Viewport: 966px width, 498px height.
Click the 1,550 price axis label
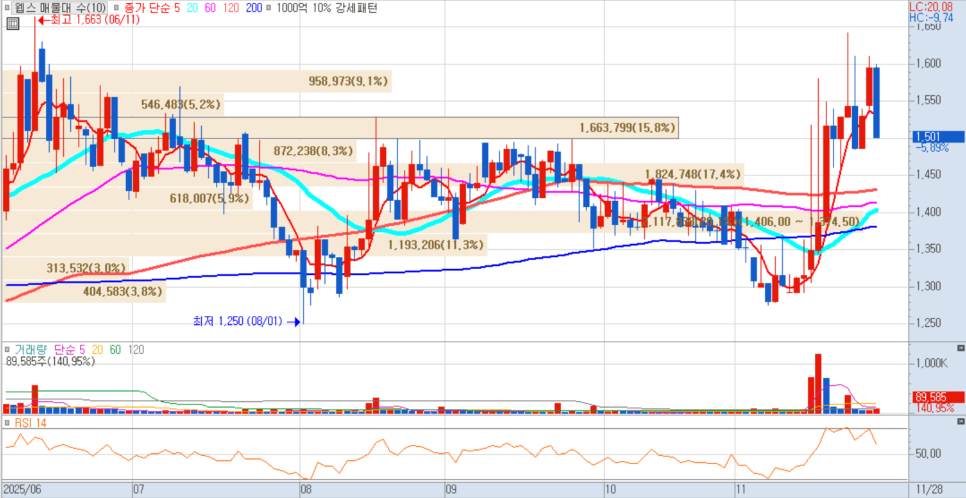[x=927, y=100]
